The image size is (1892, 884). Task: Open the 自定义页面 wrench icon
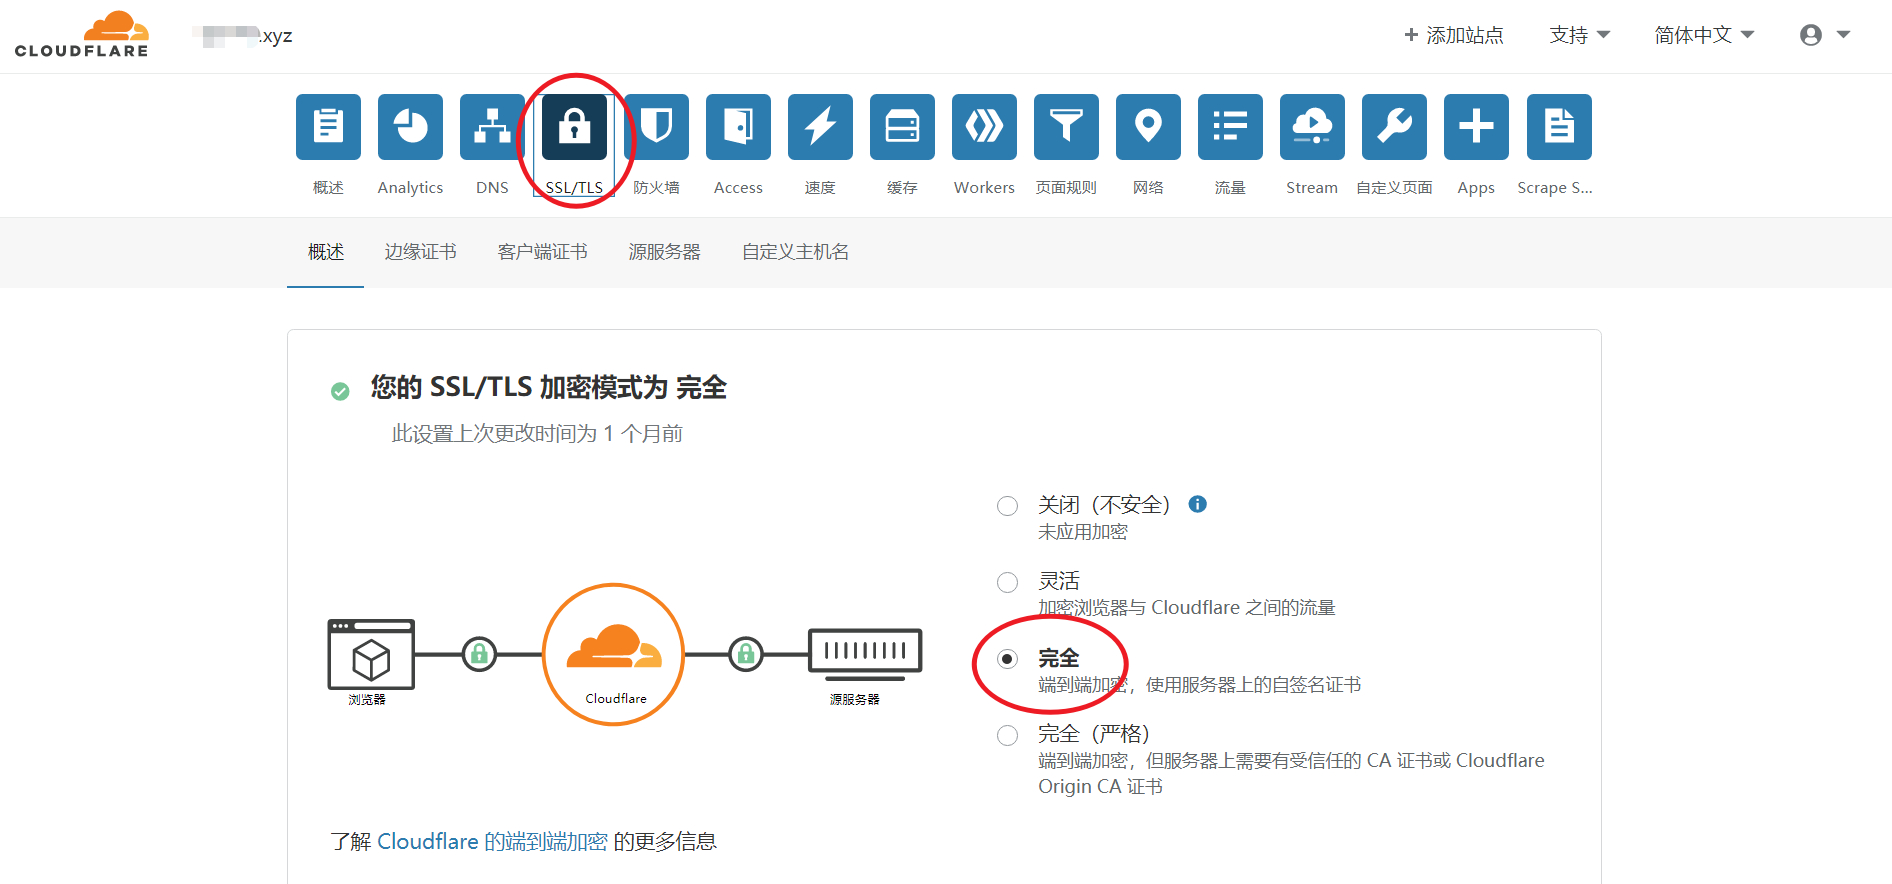coord(1394,127)
